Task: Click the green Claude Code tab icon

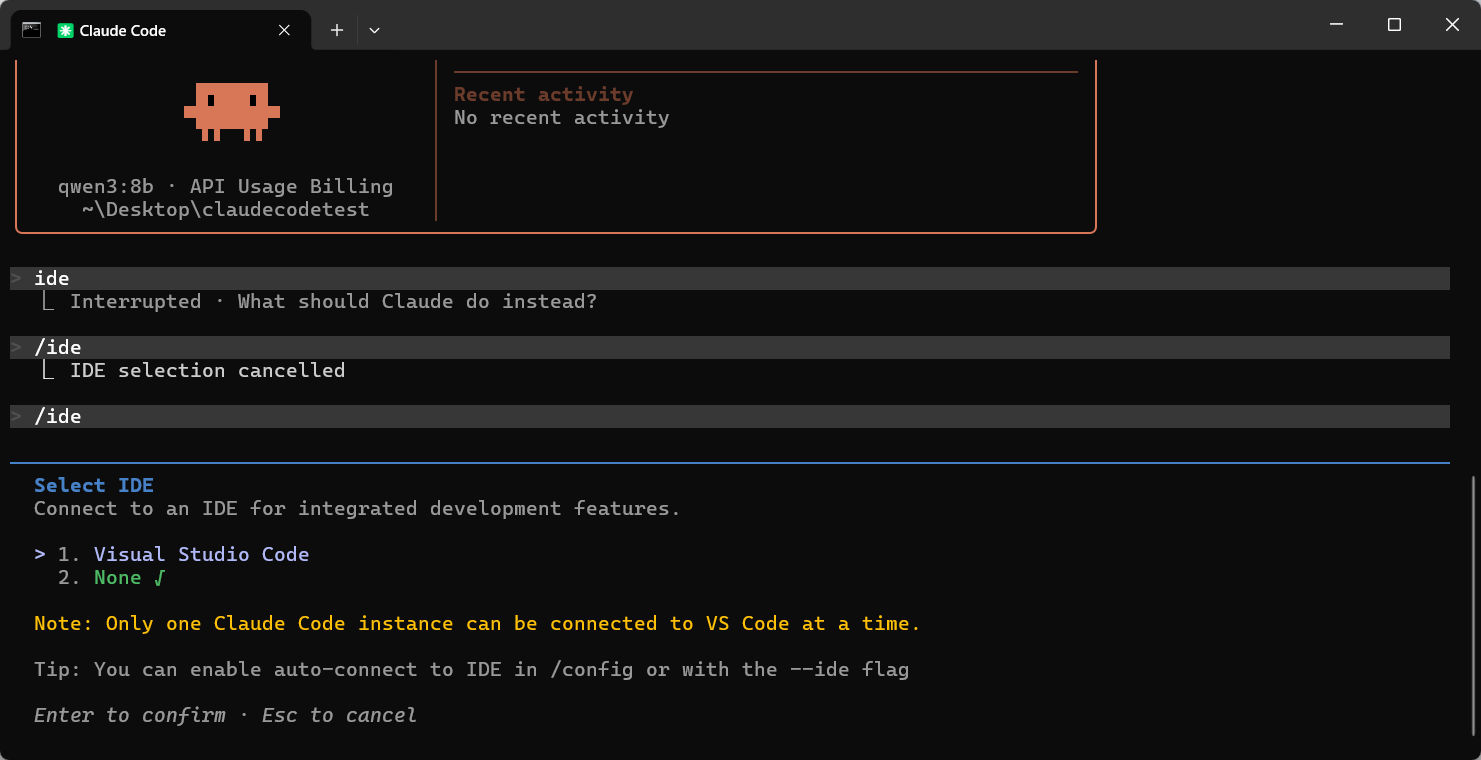Action: click(65, 31)
